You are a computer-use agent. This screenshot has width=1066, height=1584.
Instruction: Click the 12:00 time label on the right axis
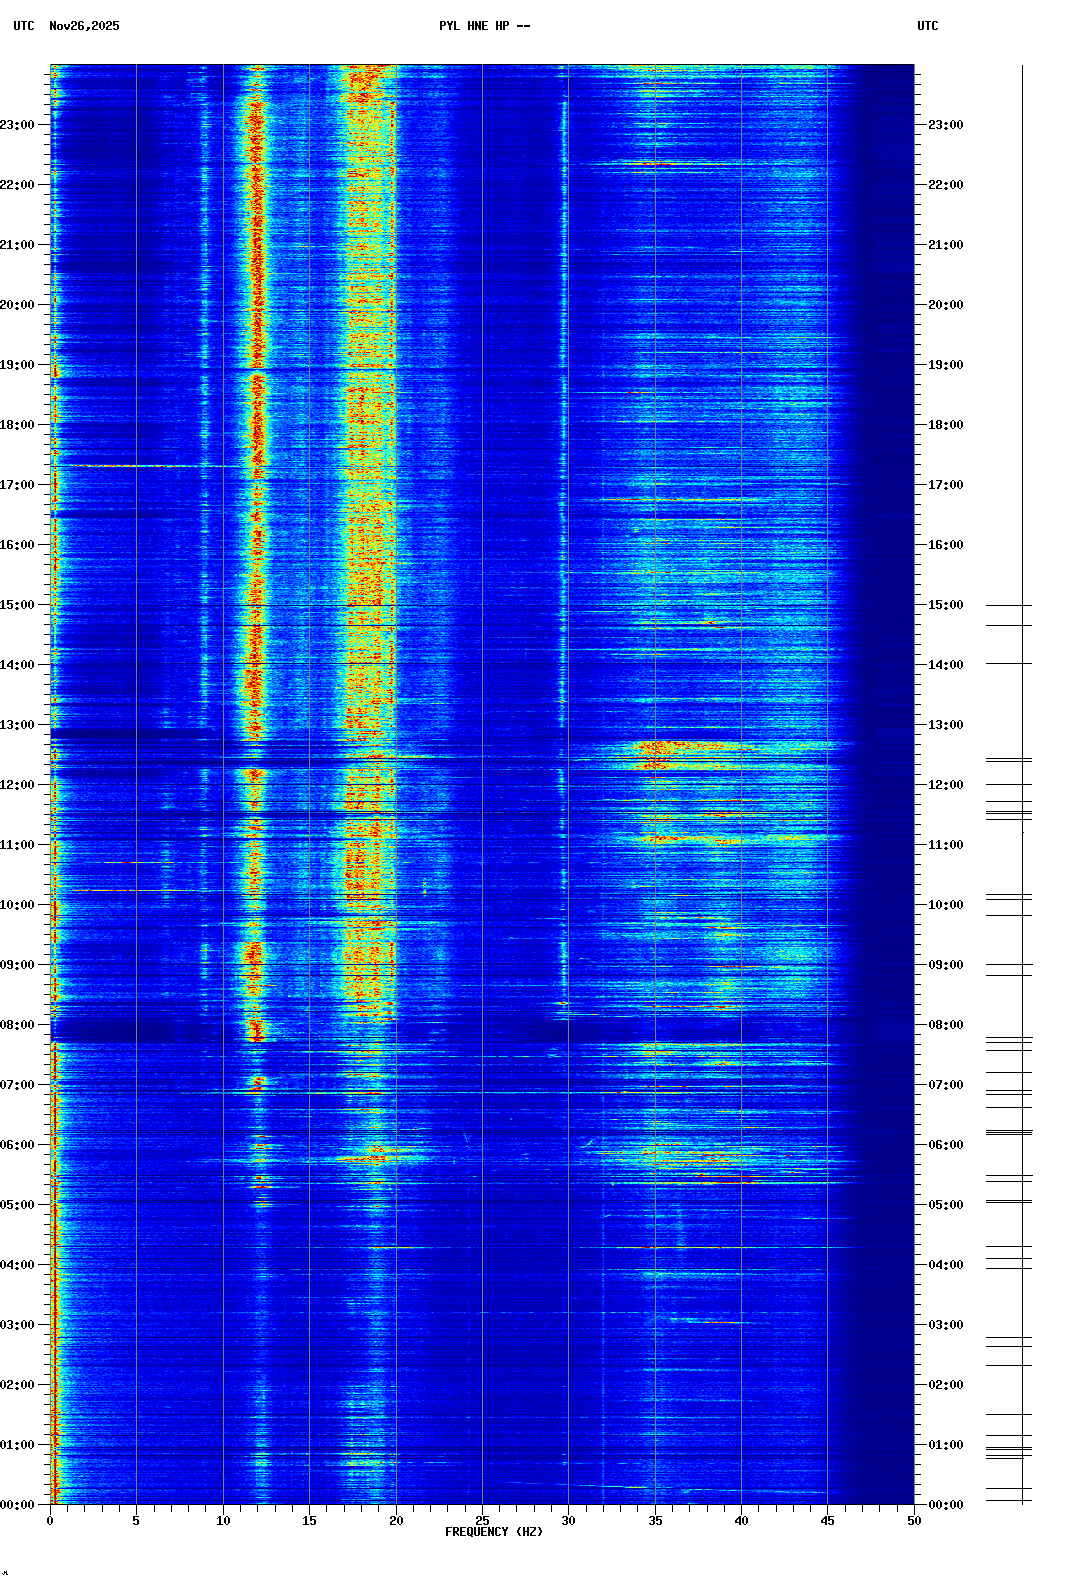pos(945,785)
